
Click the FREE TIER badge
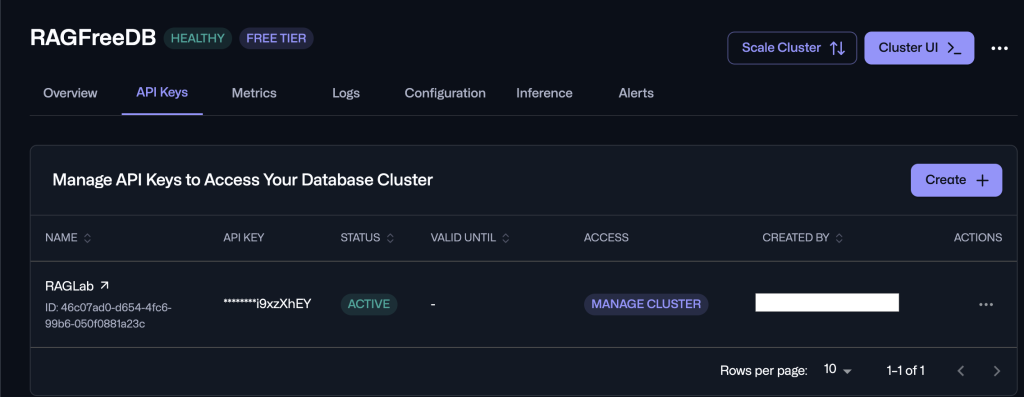tap(276, 38)
